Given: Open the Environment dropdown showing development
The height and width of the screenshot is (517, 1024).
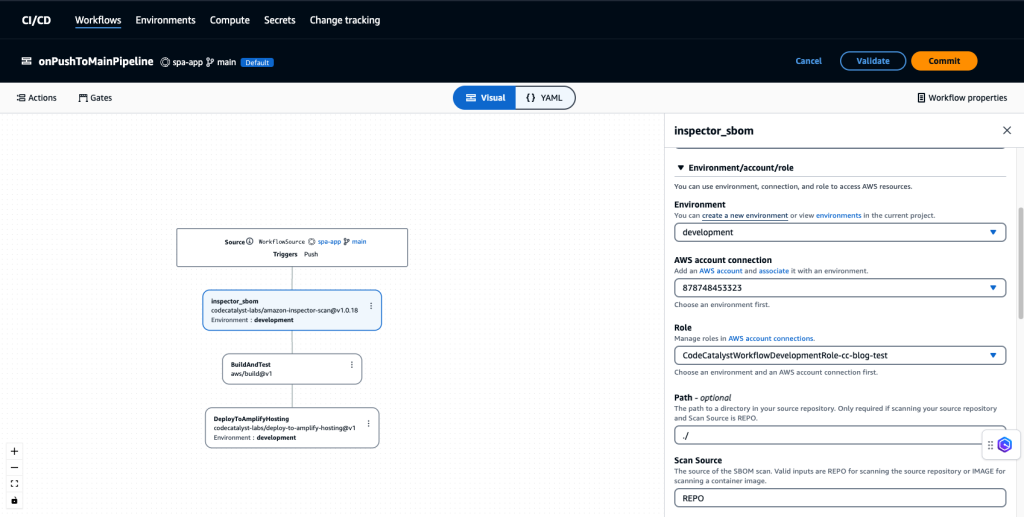Looking at the screenshot, I should pos(840,232).
